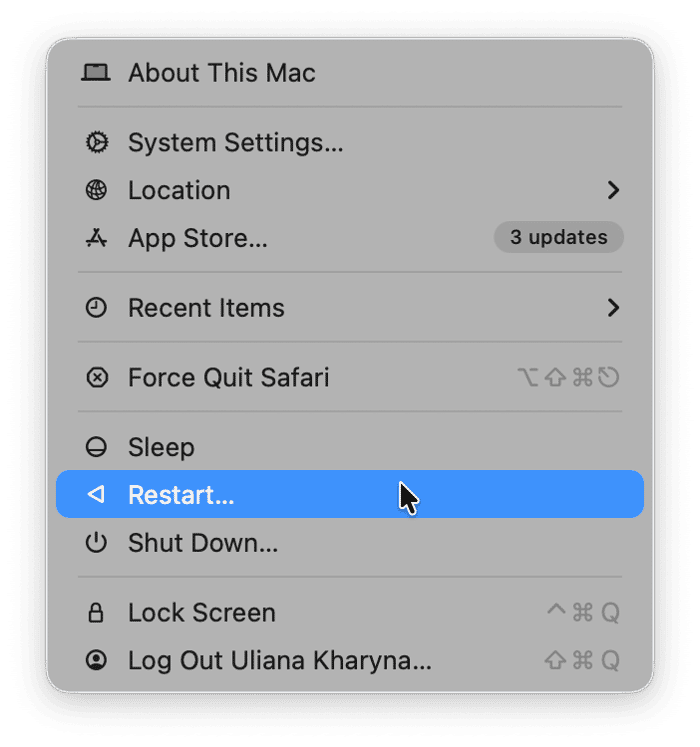Select Shut Down... menu entry
The width and height of the screenshot is (700, 747).
[x=203, y=543]
